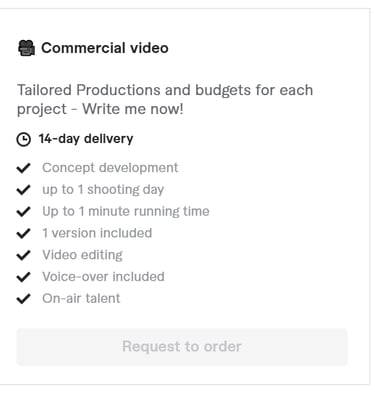This screenshot has width=375, height=398.
Task: Click the Tailored Productions description text
Action: tap(165, 99)
